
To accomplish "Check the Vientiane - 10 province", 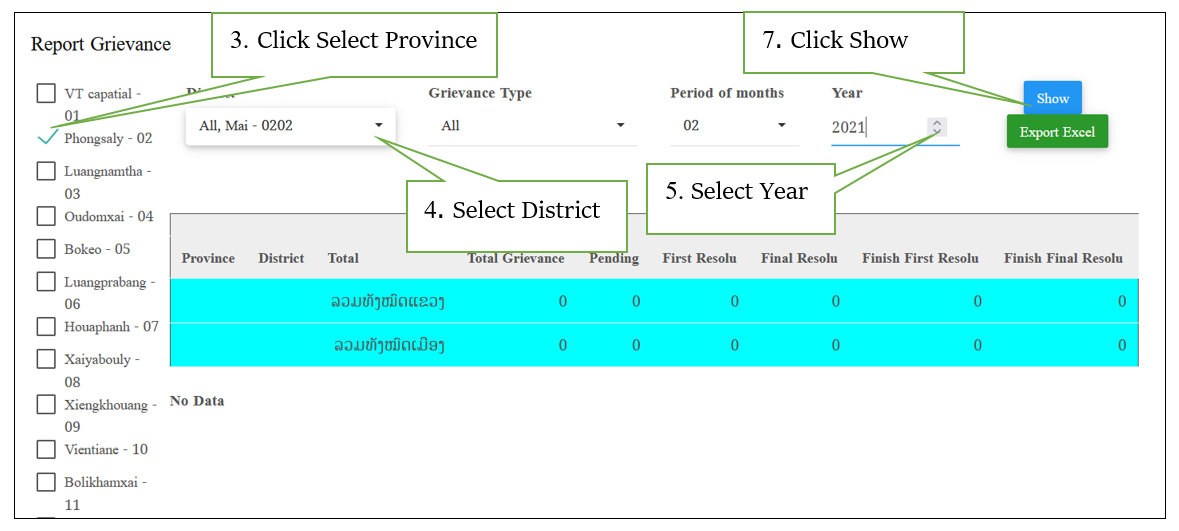I will click(46, 449).
